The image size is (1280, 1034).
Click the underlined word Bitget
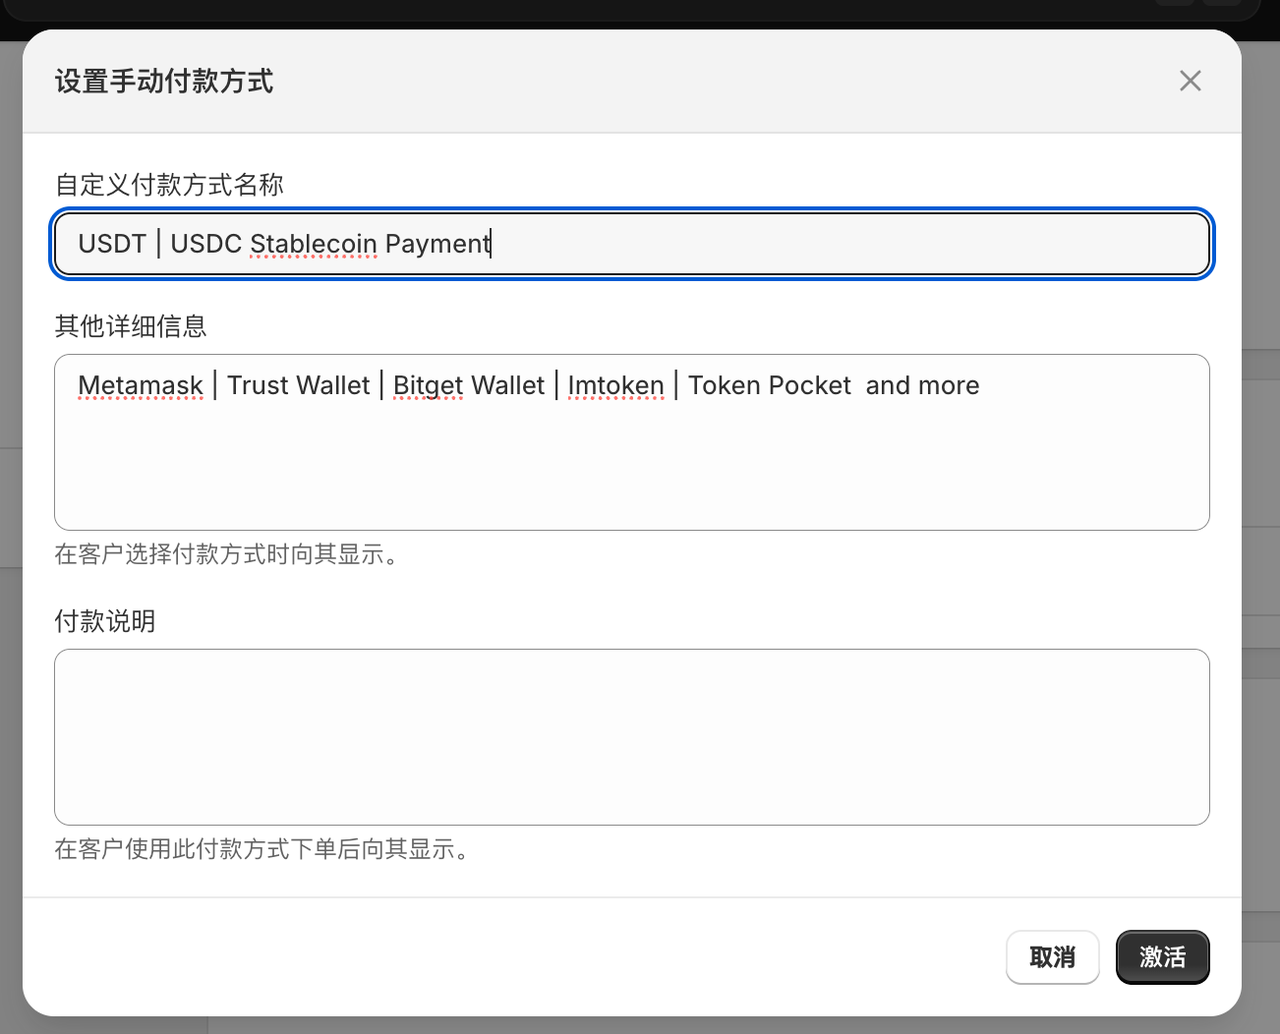428,386
